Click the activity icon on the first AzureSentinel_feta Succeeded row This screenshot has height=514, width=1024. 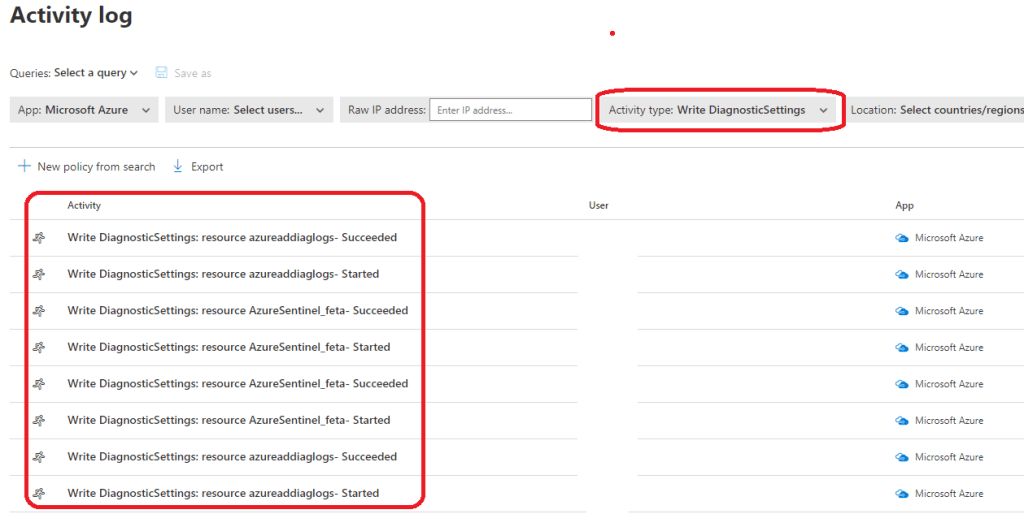(39, 311)
